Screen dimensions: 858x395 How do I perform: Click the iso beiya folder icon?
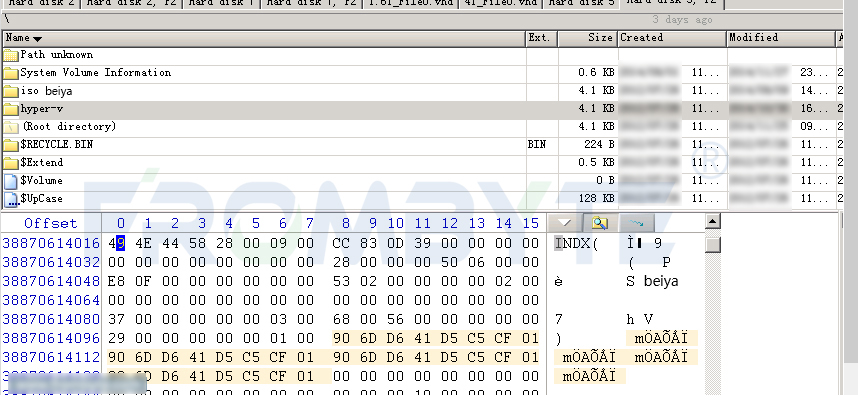point(11,91)
